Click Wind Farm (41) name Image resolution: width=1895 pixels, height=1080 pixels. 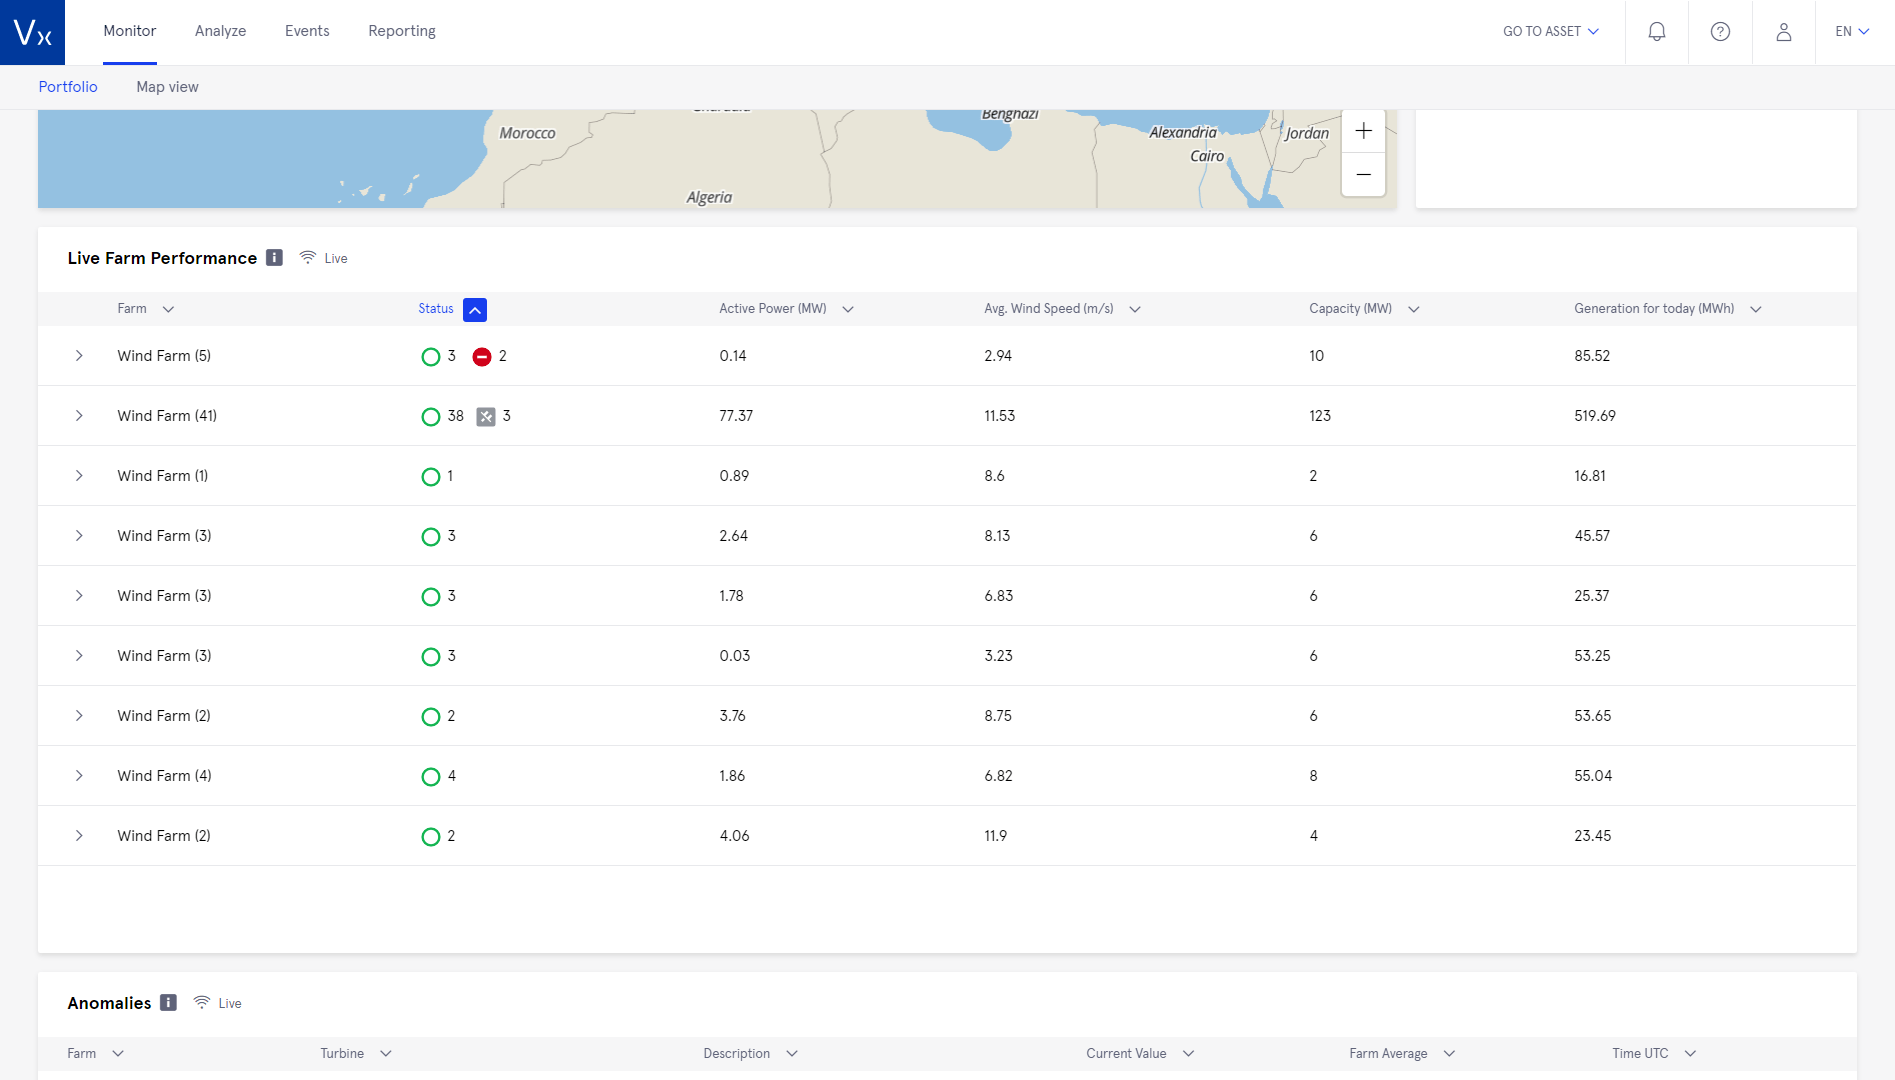167,416
